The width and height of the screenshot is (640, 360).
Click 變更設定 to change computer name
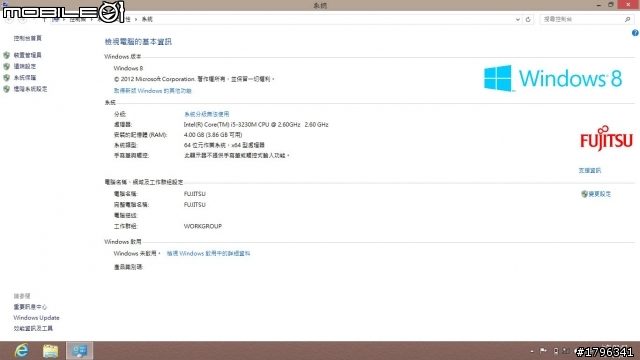[600, 194]
